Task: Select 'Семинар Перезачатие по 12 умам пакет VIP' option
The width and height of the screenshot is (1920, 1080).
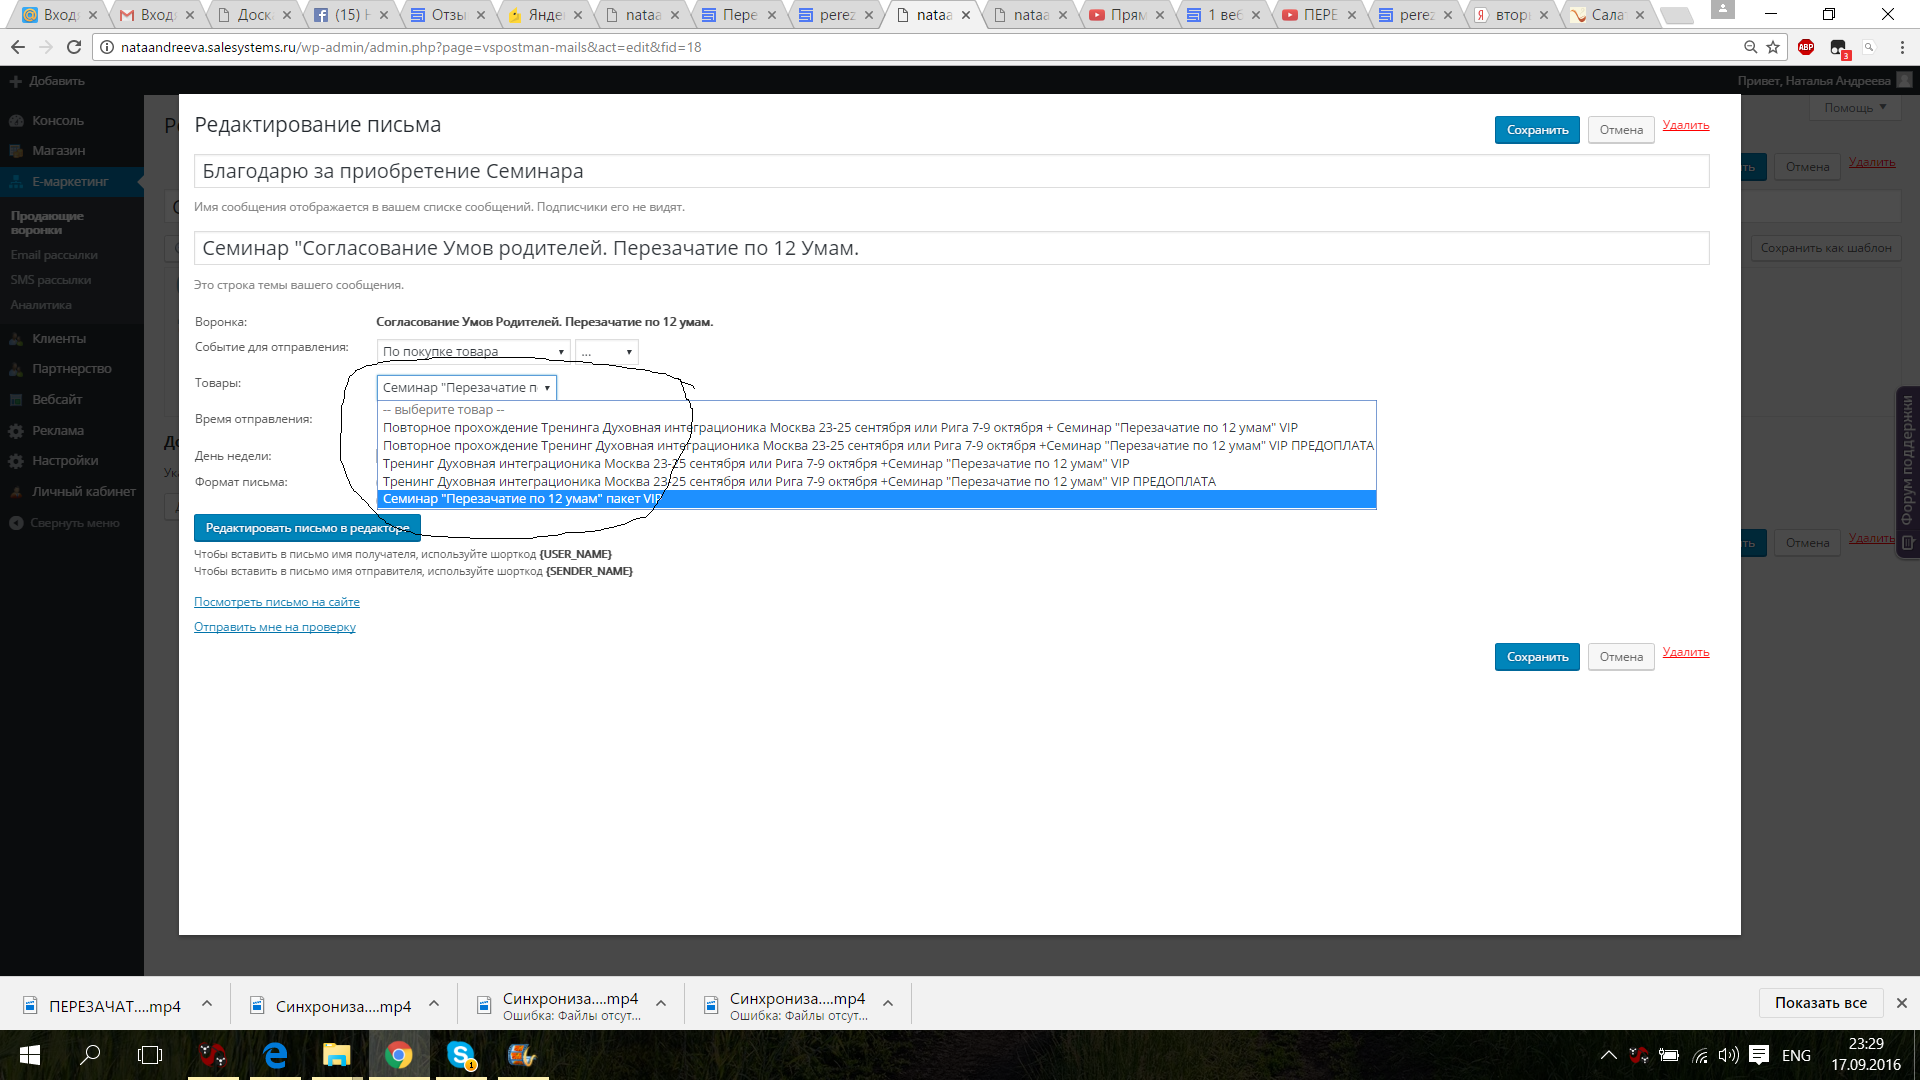Action: [x=522, y=499]
